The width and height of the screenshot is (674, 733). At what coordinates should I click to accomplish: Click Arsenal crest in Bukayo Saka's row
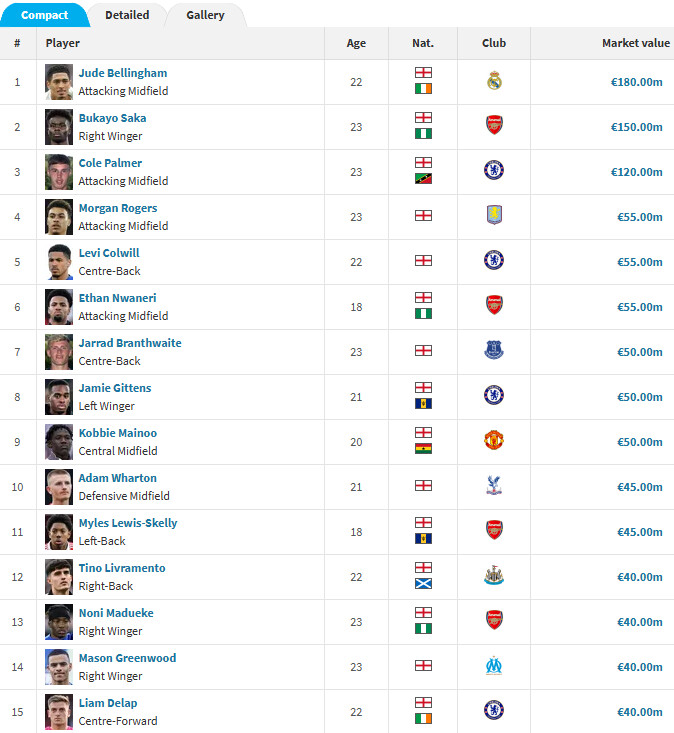pyautogui.click(x=493, y=126)
